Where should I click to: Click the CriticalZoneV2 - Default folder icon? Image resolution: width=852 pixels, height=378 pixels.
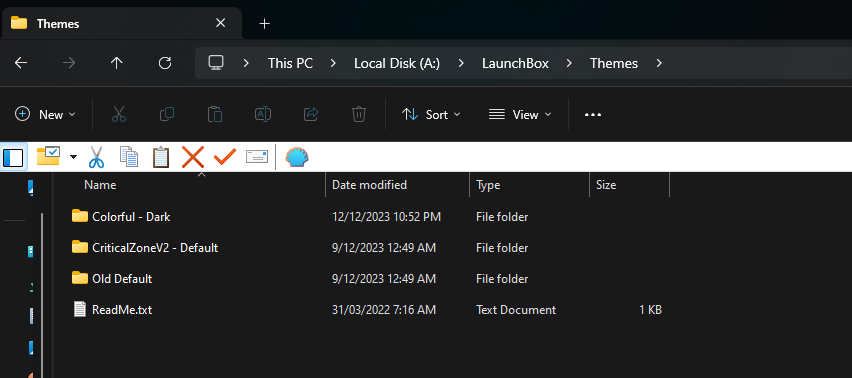[x=80, y=247]
